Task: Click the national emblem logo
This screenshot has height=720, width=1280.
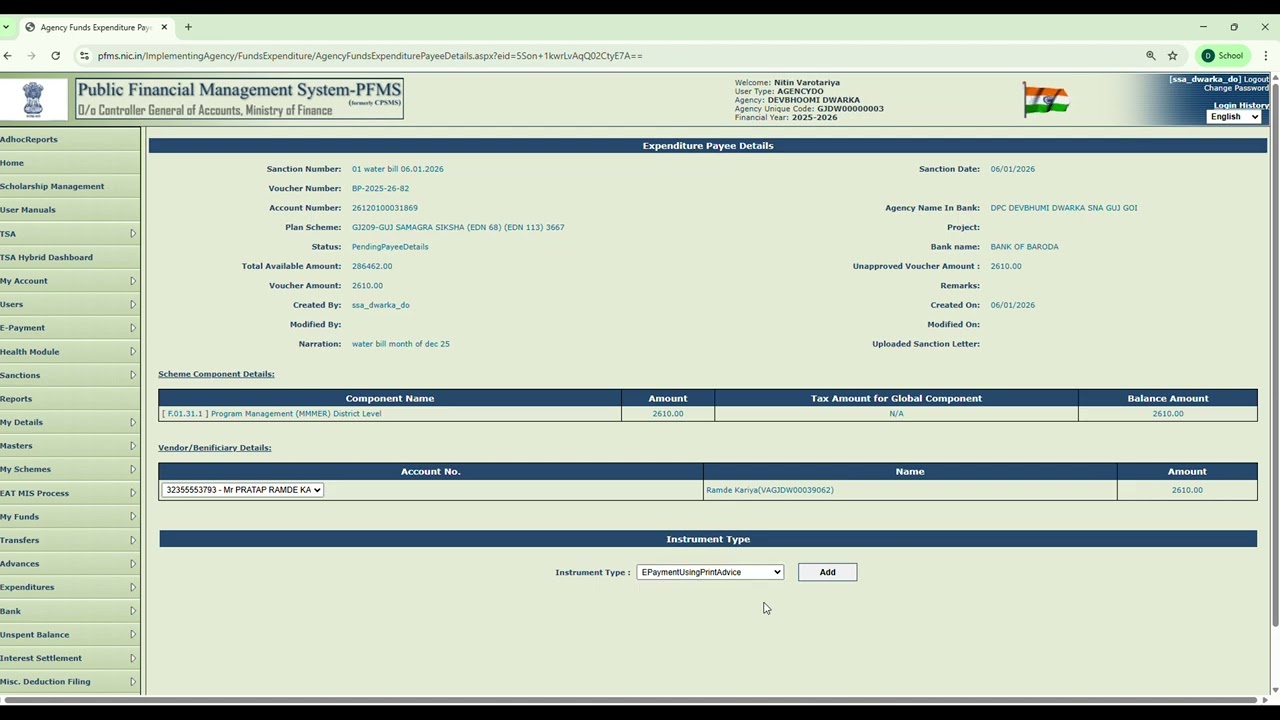Action: (34, 99)
